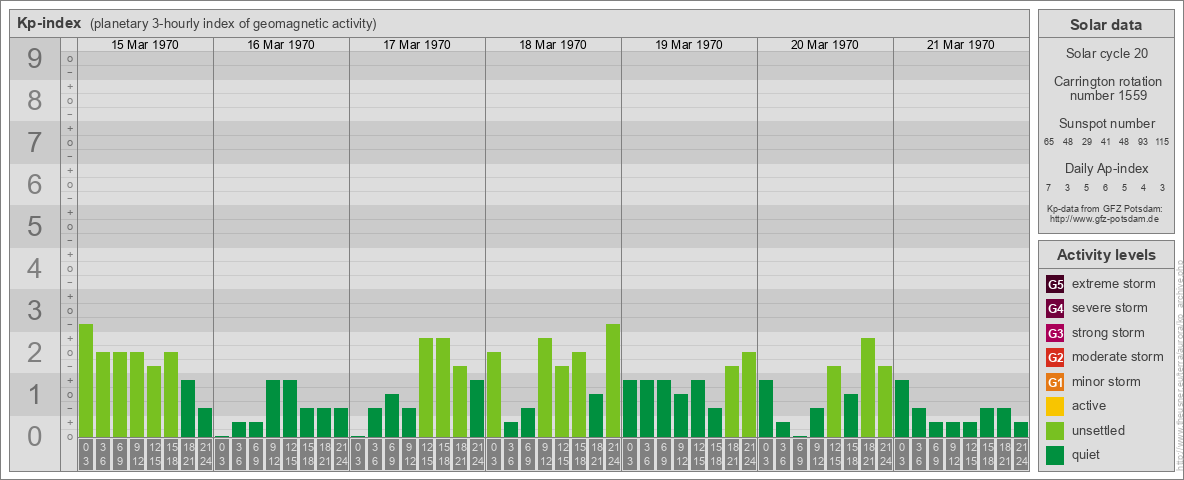The height and width of the screenshot is (480, 1184).
Task: Select the dark green quiet swatch
Action: click(1056, 454)
